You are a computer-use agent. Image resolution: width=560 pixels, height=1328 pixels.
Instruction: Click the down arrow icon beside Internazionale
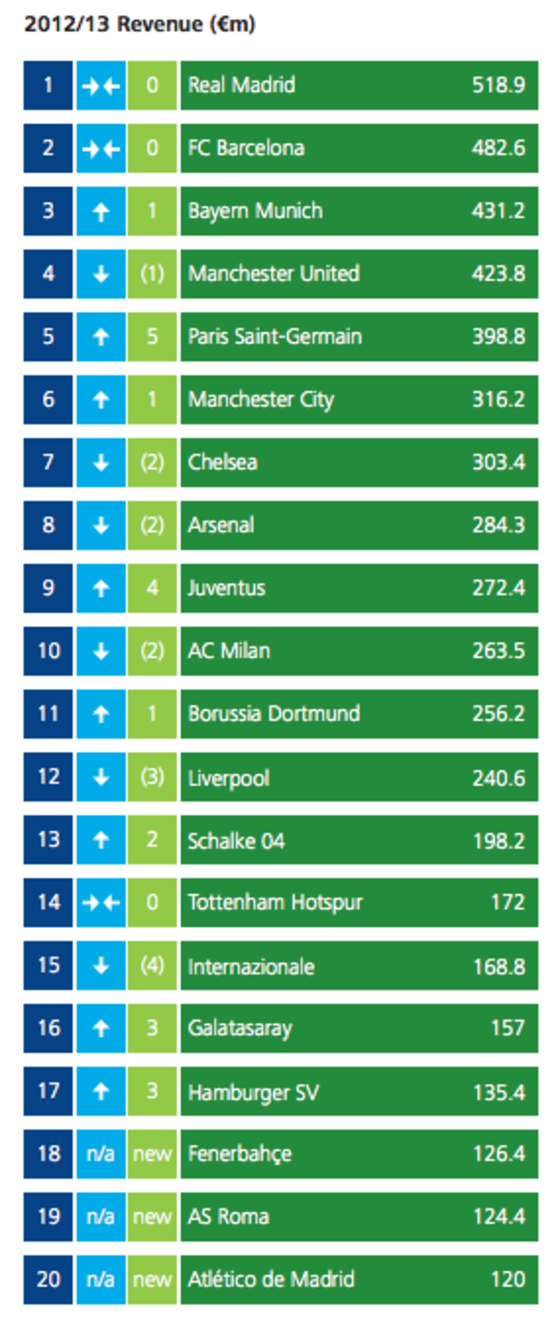[x=100, y=965]
